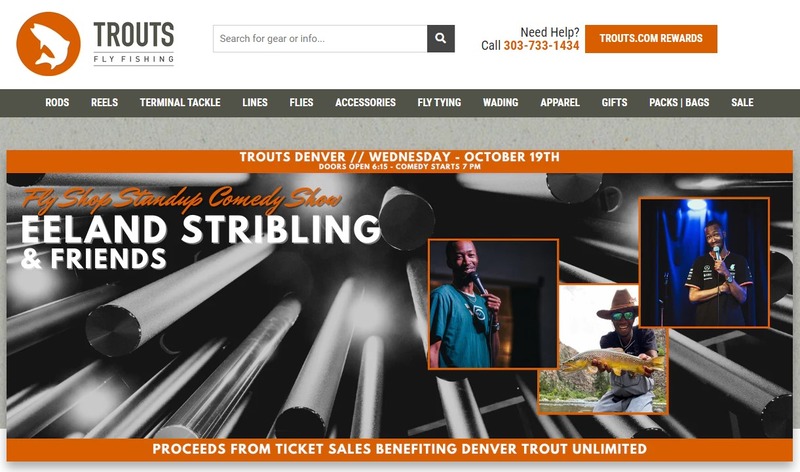
Task: Open the Wading menu item
Action: (501, 103)
